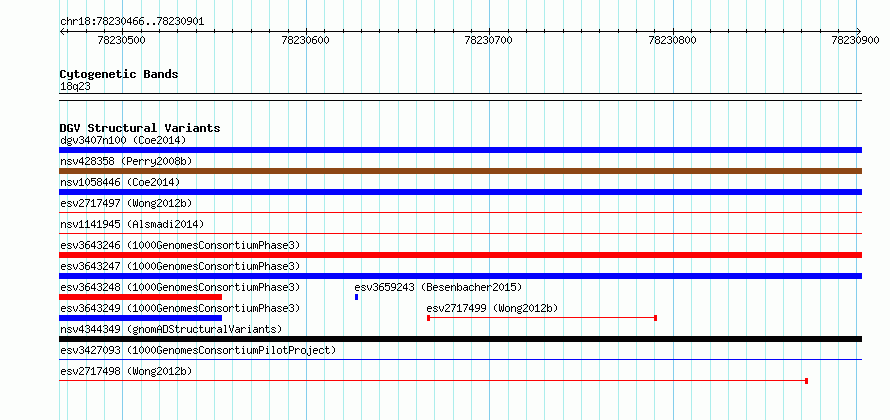The image size is (890, 420).
Task: Select the short blue esv3643249 bar
Action: click(140, 318)
